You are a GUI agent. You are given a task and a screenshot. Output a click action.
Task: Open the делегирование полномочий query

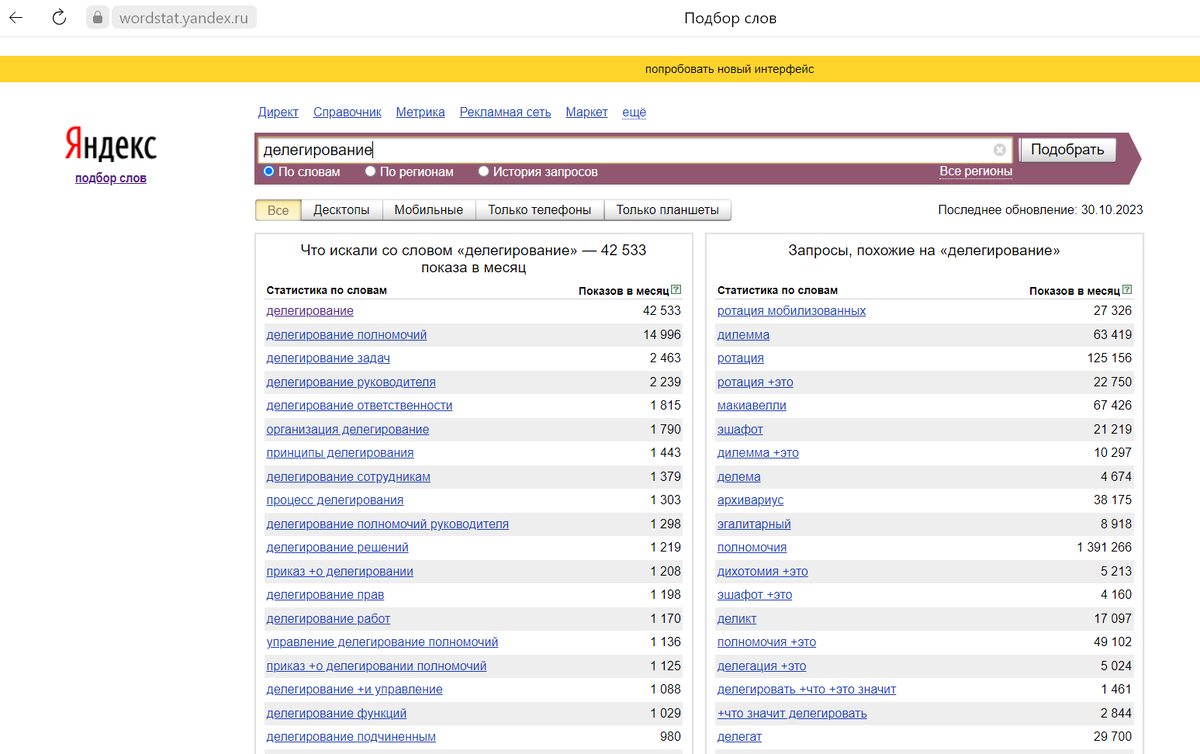[346, 335]
